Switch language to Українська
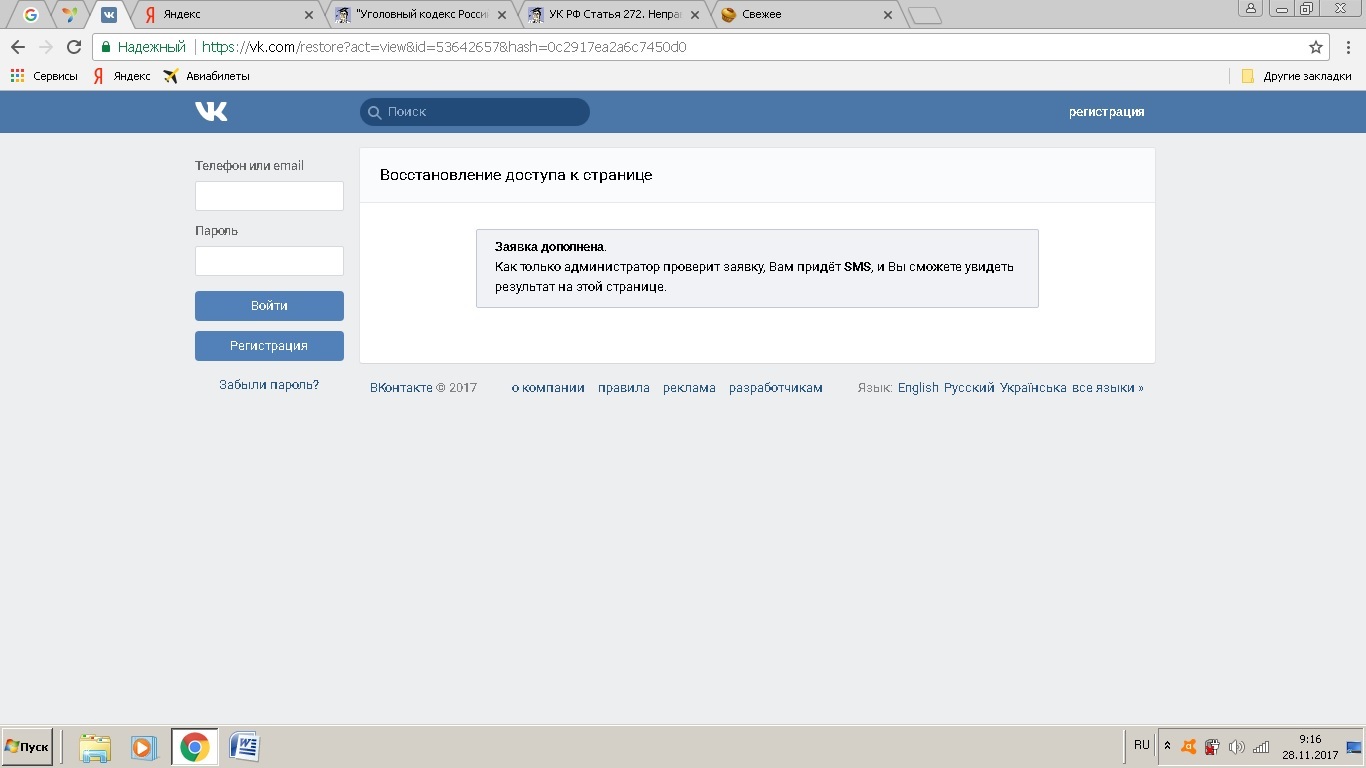The image size is (1366, 768). (1033, 388)
